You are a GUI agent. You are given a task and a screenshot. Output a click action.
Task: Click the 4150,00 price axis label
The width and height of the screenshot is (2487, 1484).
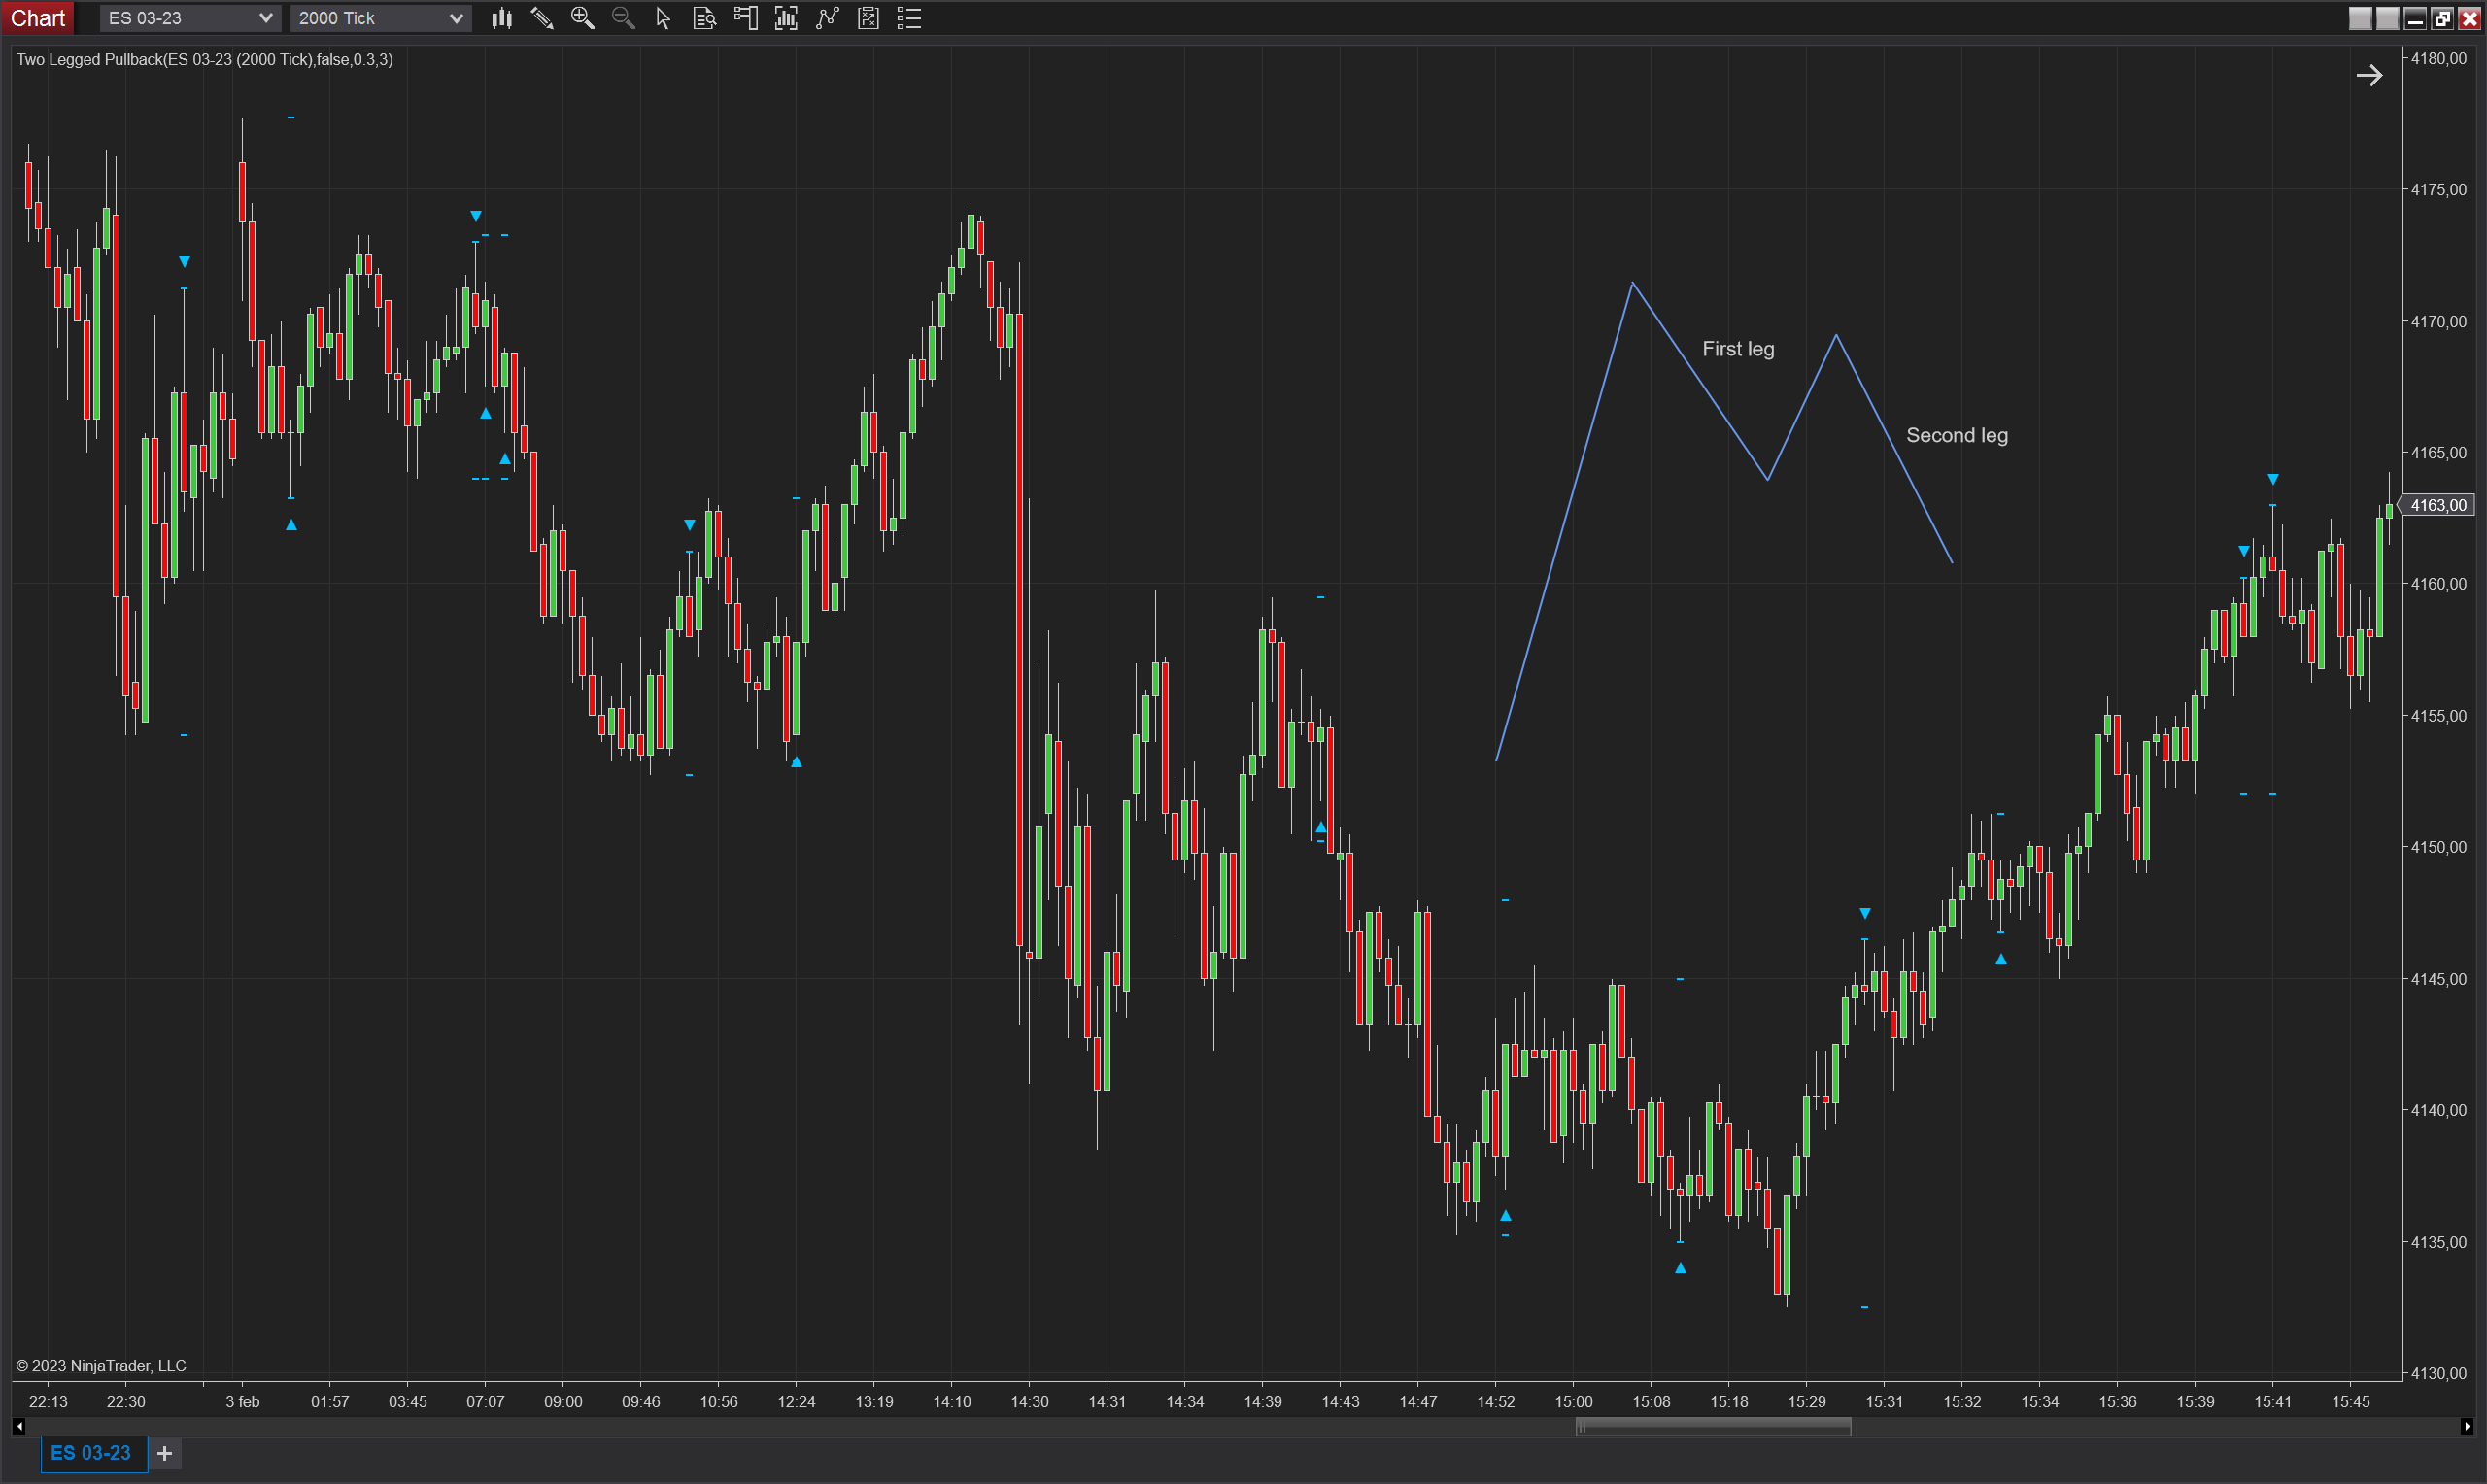[x=2438, y=847]
